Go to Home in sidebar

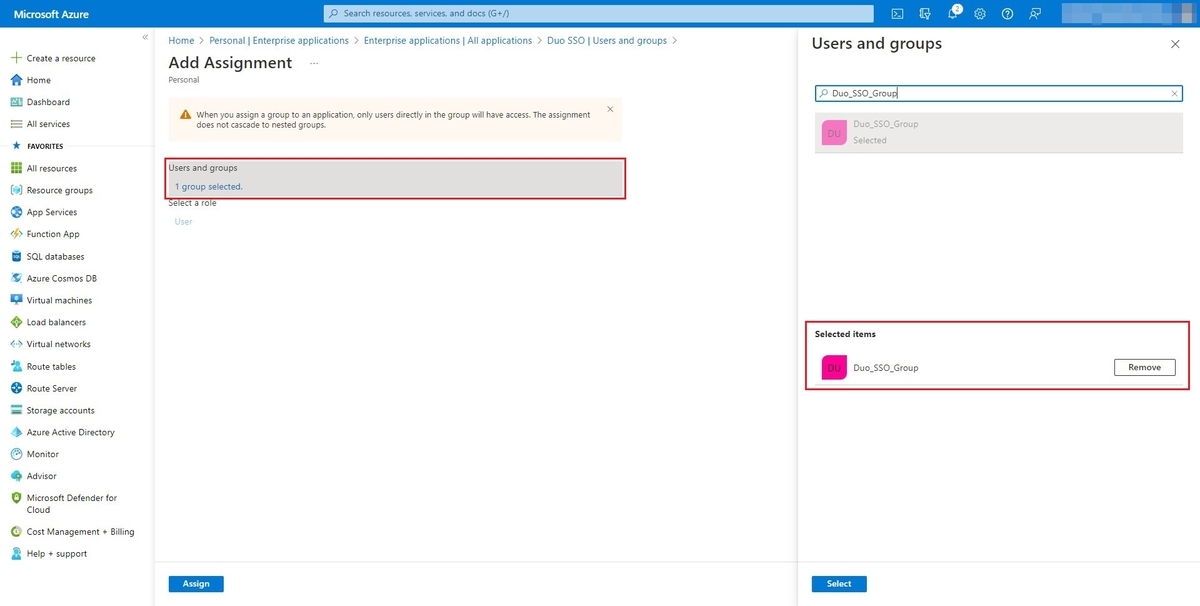[x=39, y=80]
